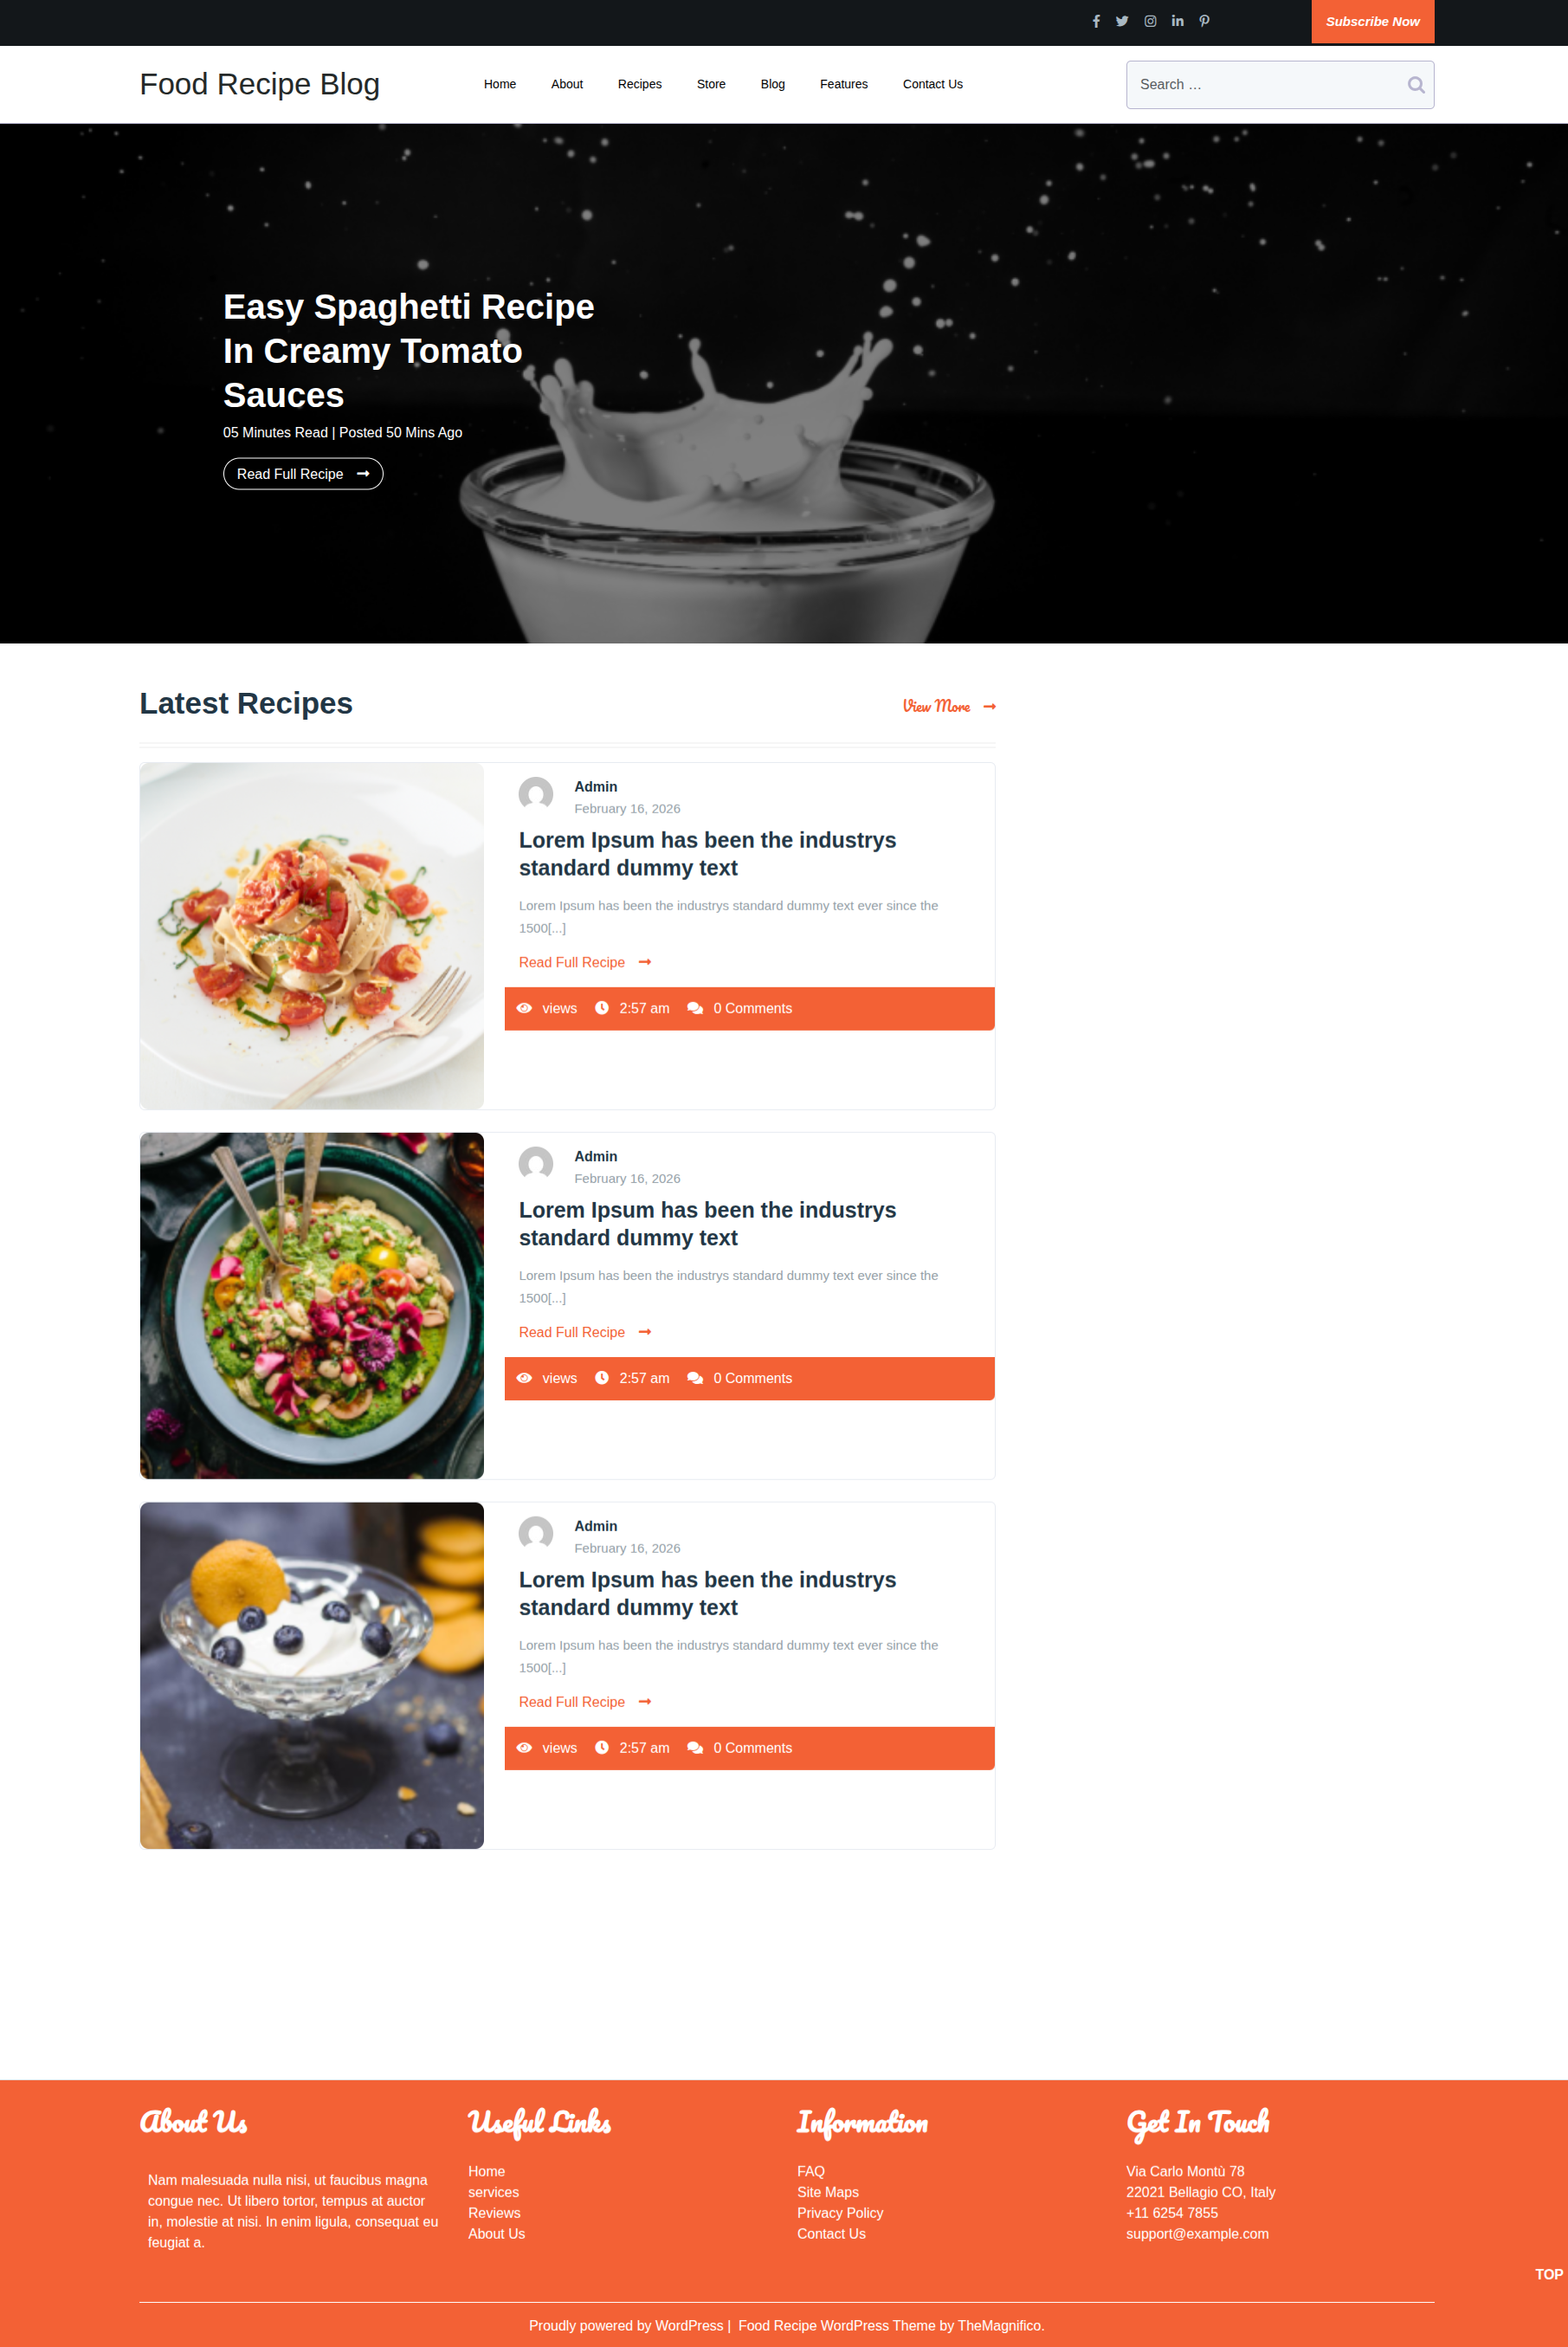The image size is (1568, 2347).
Task: Click the search magnifier icon
Action: coord(1415,85)
